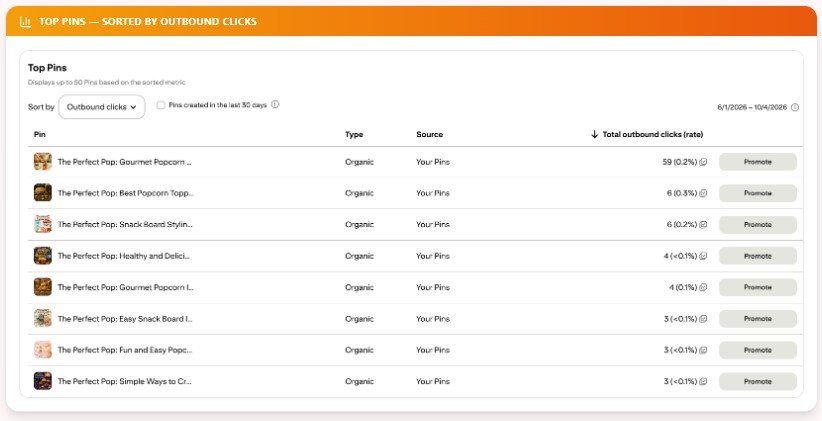Click the Type column header
Image resolution: width=822 pixels, height=421 pixels.
tap(354, 134)
